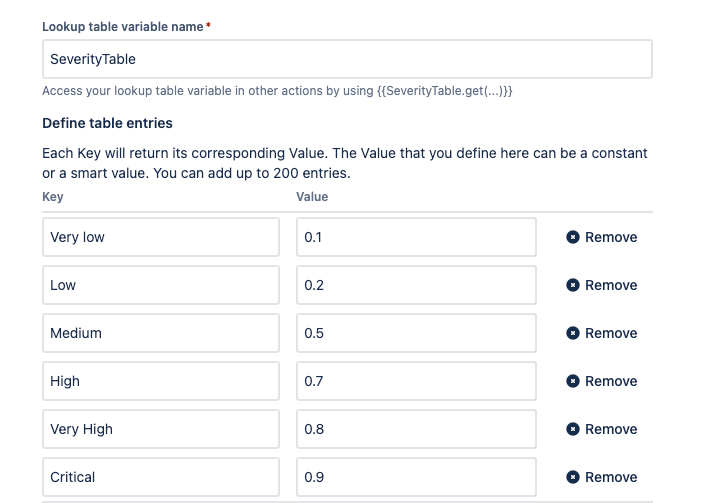
Task: Click the remove icon beside Critical
Action: pyautogui.click(x=573, y=477)
